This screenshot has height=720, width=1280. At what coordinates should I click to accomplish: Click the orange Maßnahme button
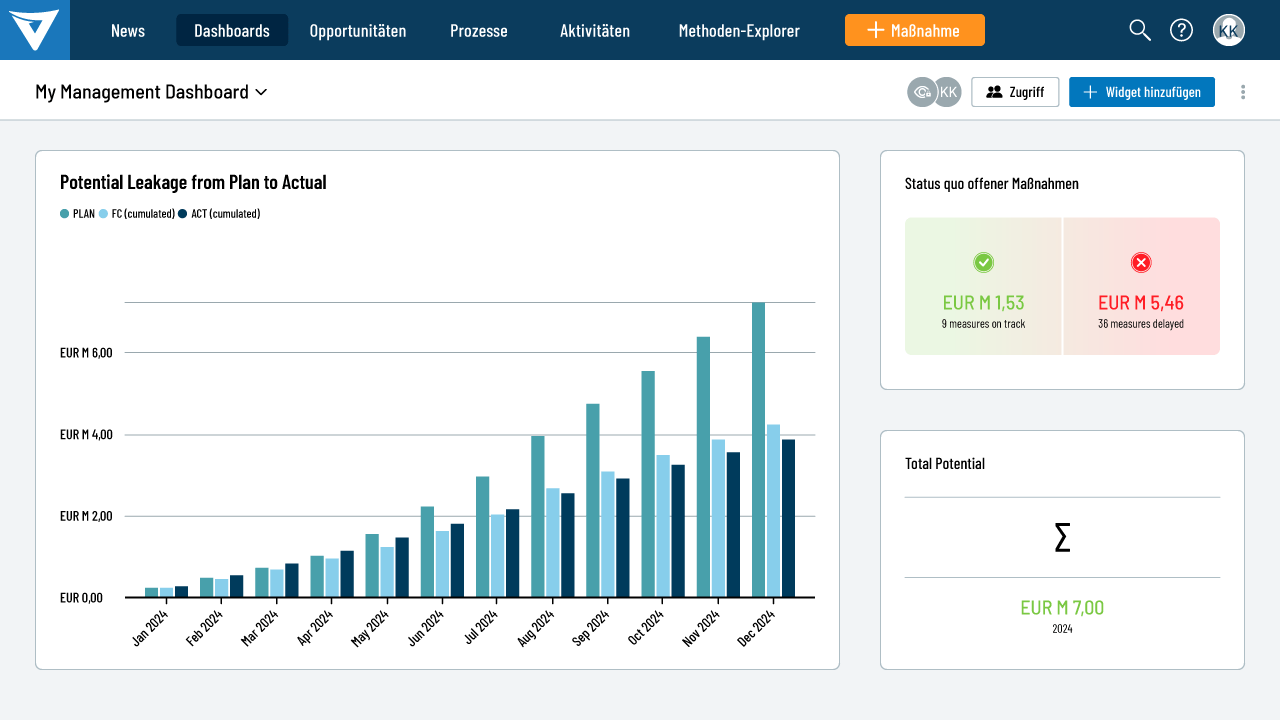[914, 30]
